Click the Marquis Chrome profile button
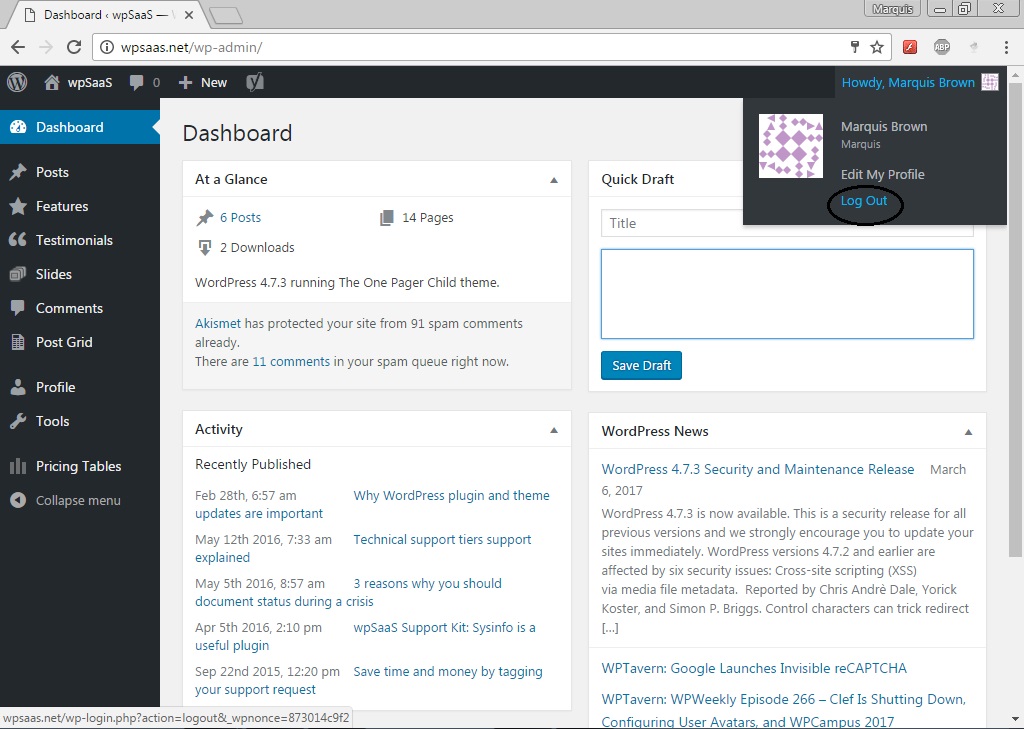 tap(893, 9)
